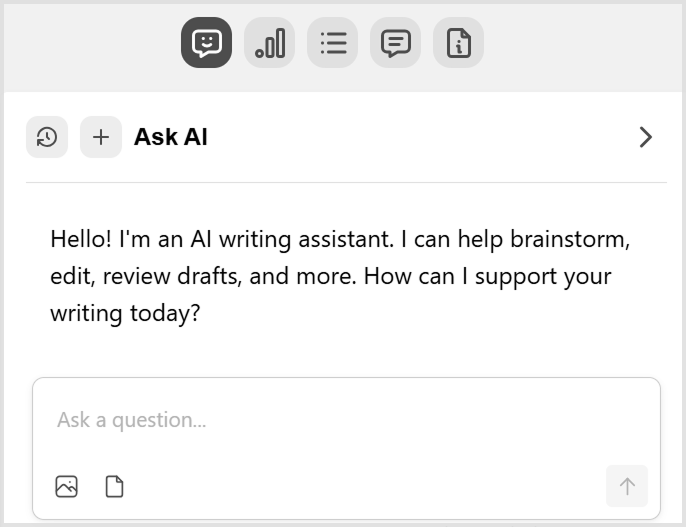Collapse the Ask AI panel with chevron
Screen dimensions: 686x527
646,137
